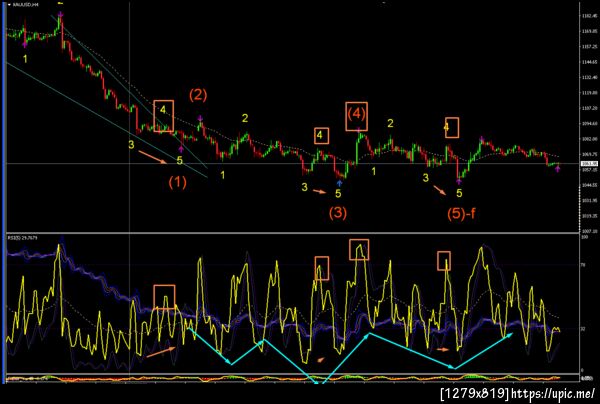Open the chart menu triangle beside XAUUSD,H4
Viewport: 600px width, 404px height.
click(x=9, y=5)
